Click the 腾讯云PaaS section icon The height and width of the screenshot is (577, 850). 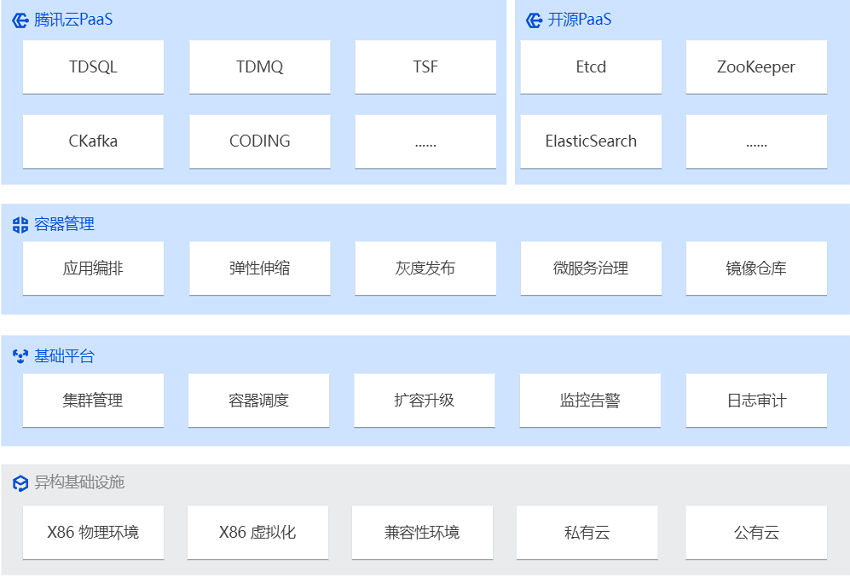(20, 21)
